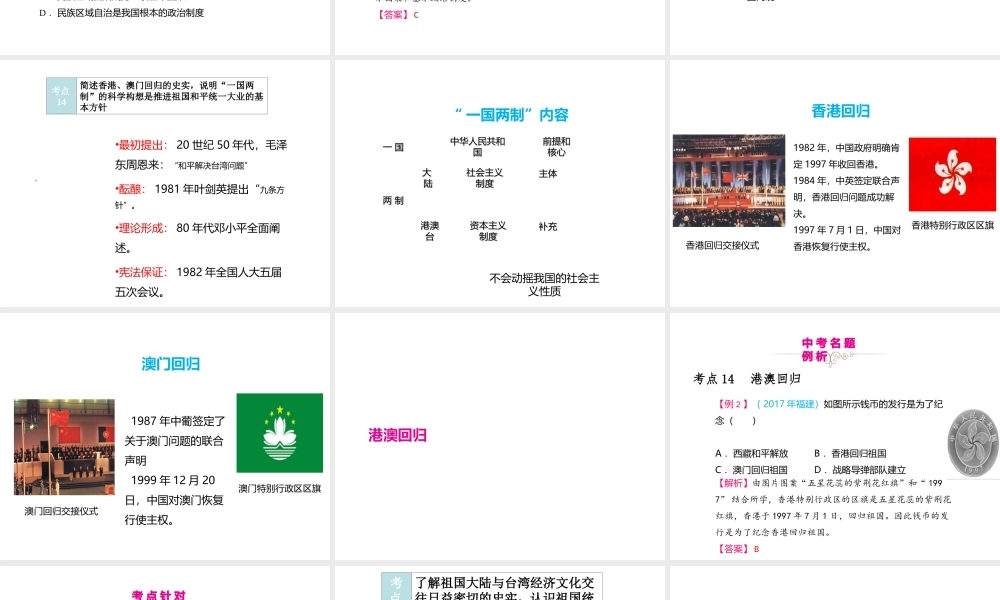This screenshot has height=600, width=1000.
Task: Click the '社会主义制度' diagram label
Action: [x=484, y=178]
